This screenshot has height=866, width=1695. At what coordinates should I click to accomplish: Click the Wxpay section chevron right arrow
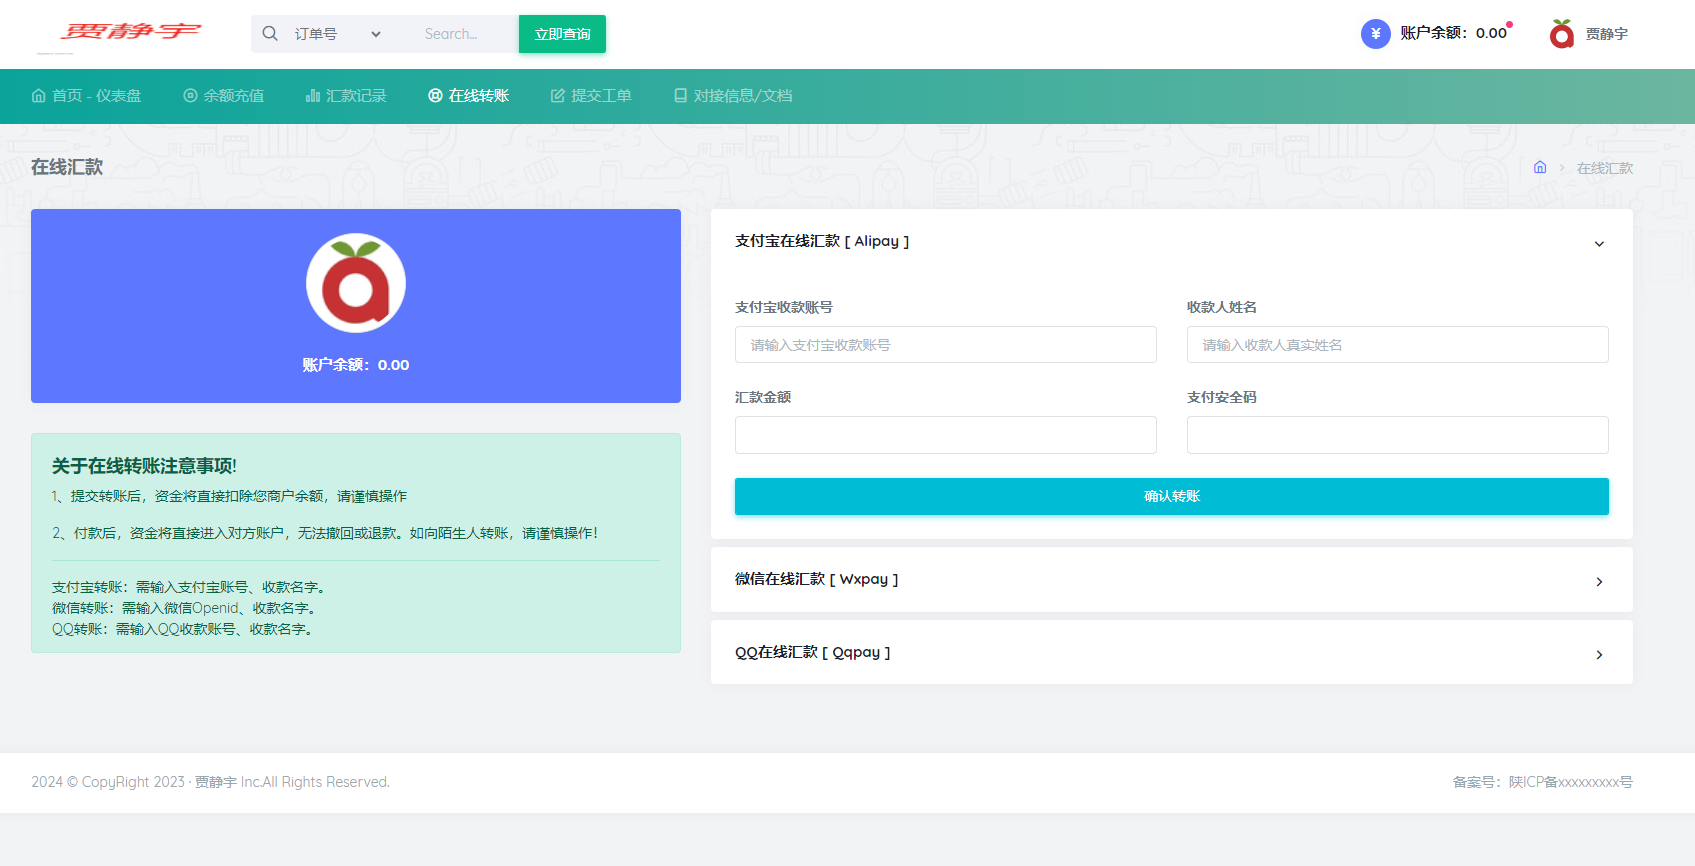(1599, 582)
